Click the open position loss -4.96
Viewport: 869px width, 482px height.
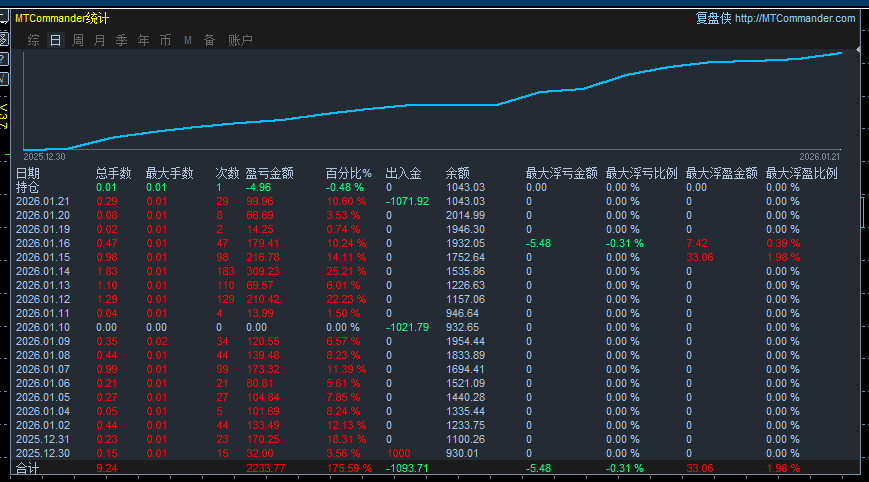[258, 187]
